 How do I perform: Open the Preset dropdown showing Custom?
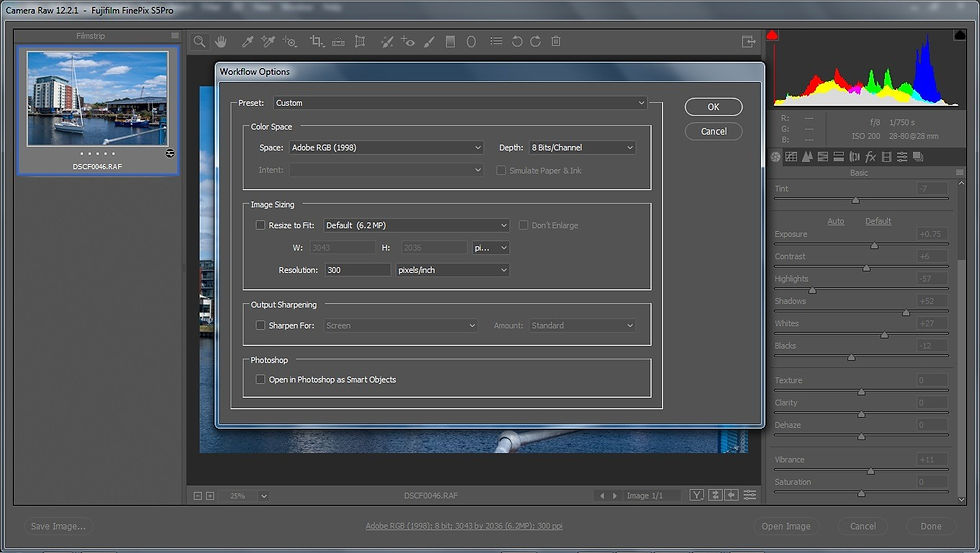point(460,102)
